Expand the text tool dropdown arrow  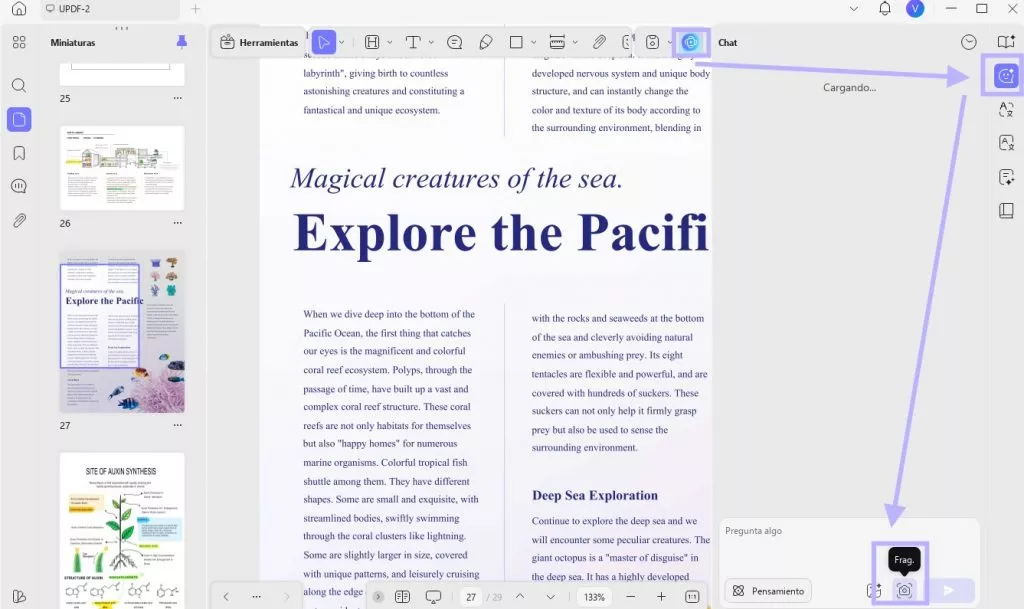(431, 42)
